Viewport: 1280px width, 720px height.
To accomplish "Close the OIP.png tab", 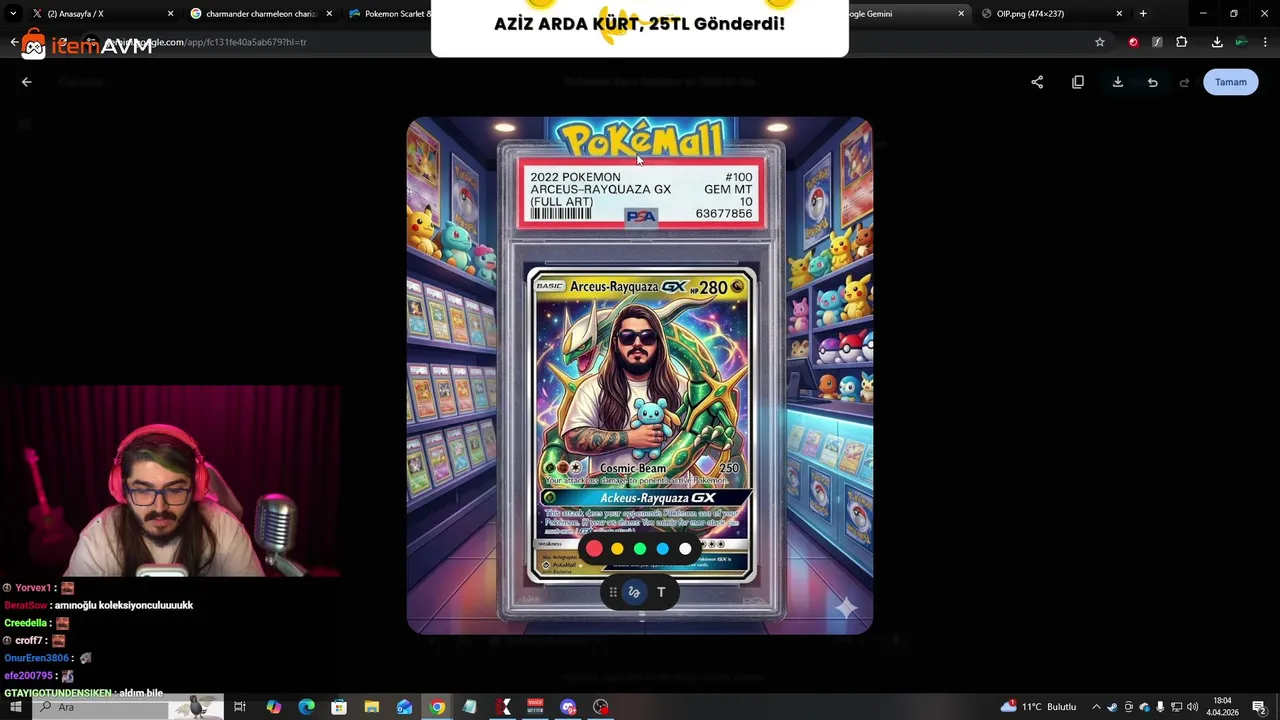I will pyautogui.click(x=1119, y=14).
